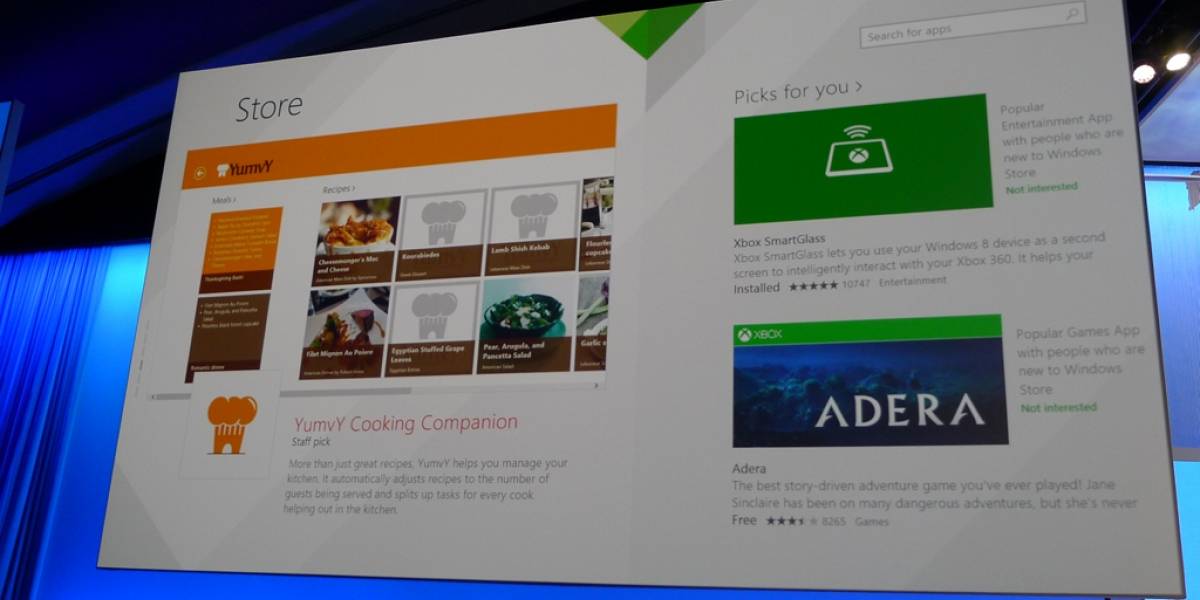
Task: Open the Picks for you section
Action: (x=798, y=91)
